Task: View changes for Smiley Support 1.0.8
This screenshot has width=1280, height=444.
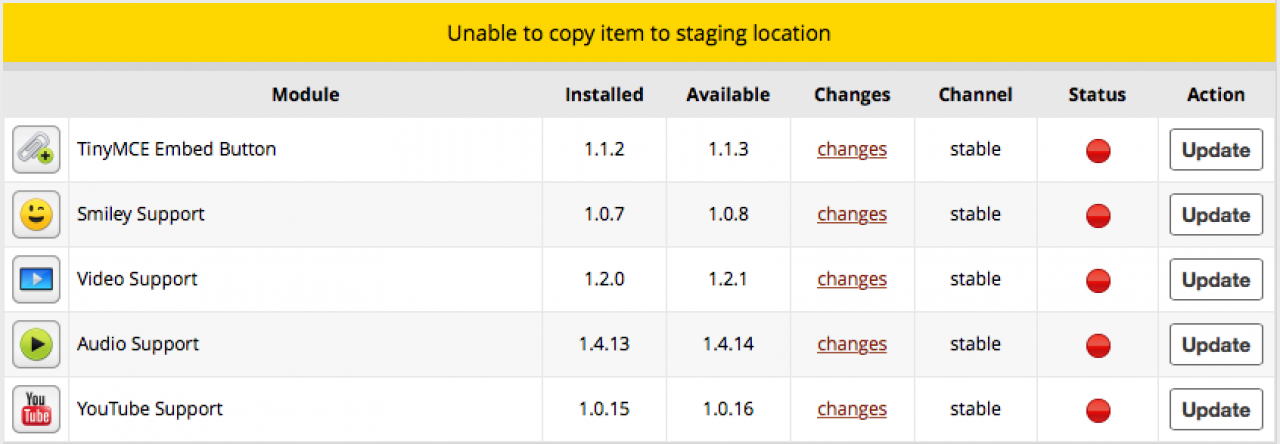Action: (852, 215)
